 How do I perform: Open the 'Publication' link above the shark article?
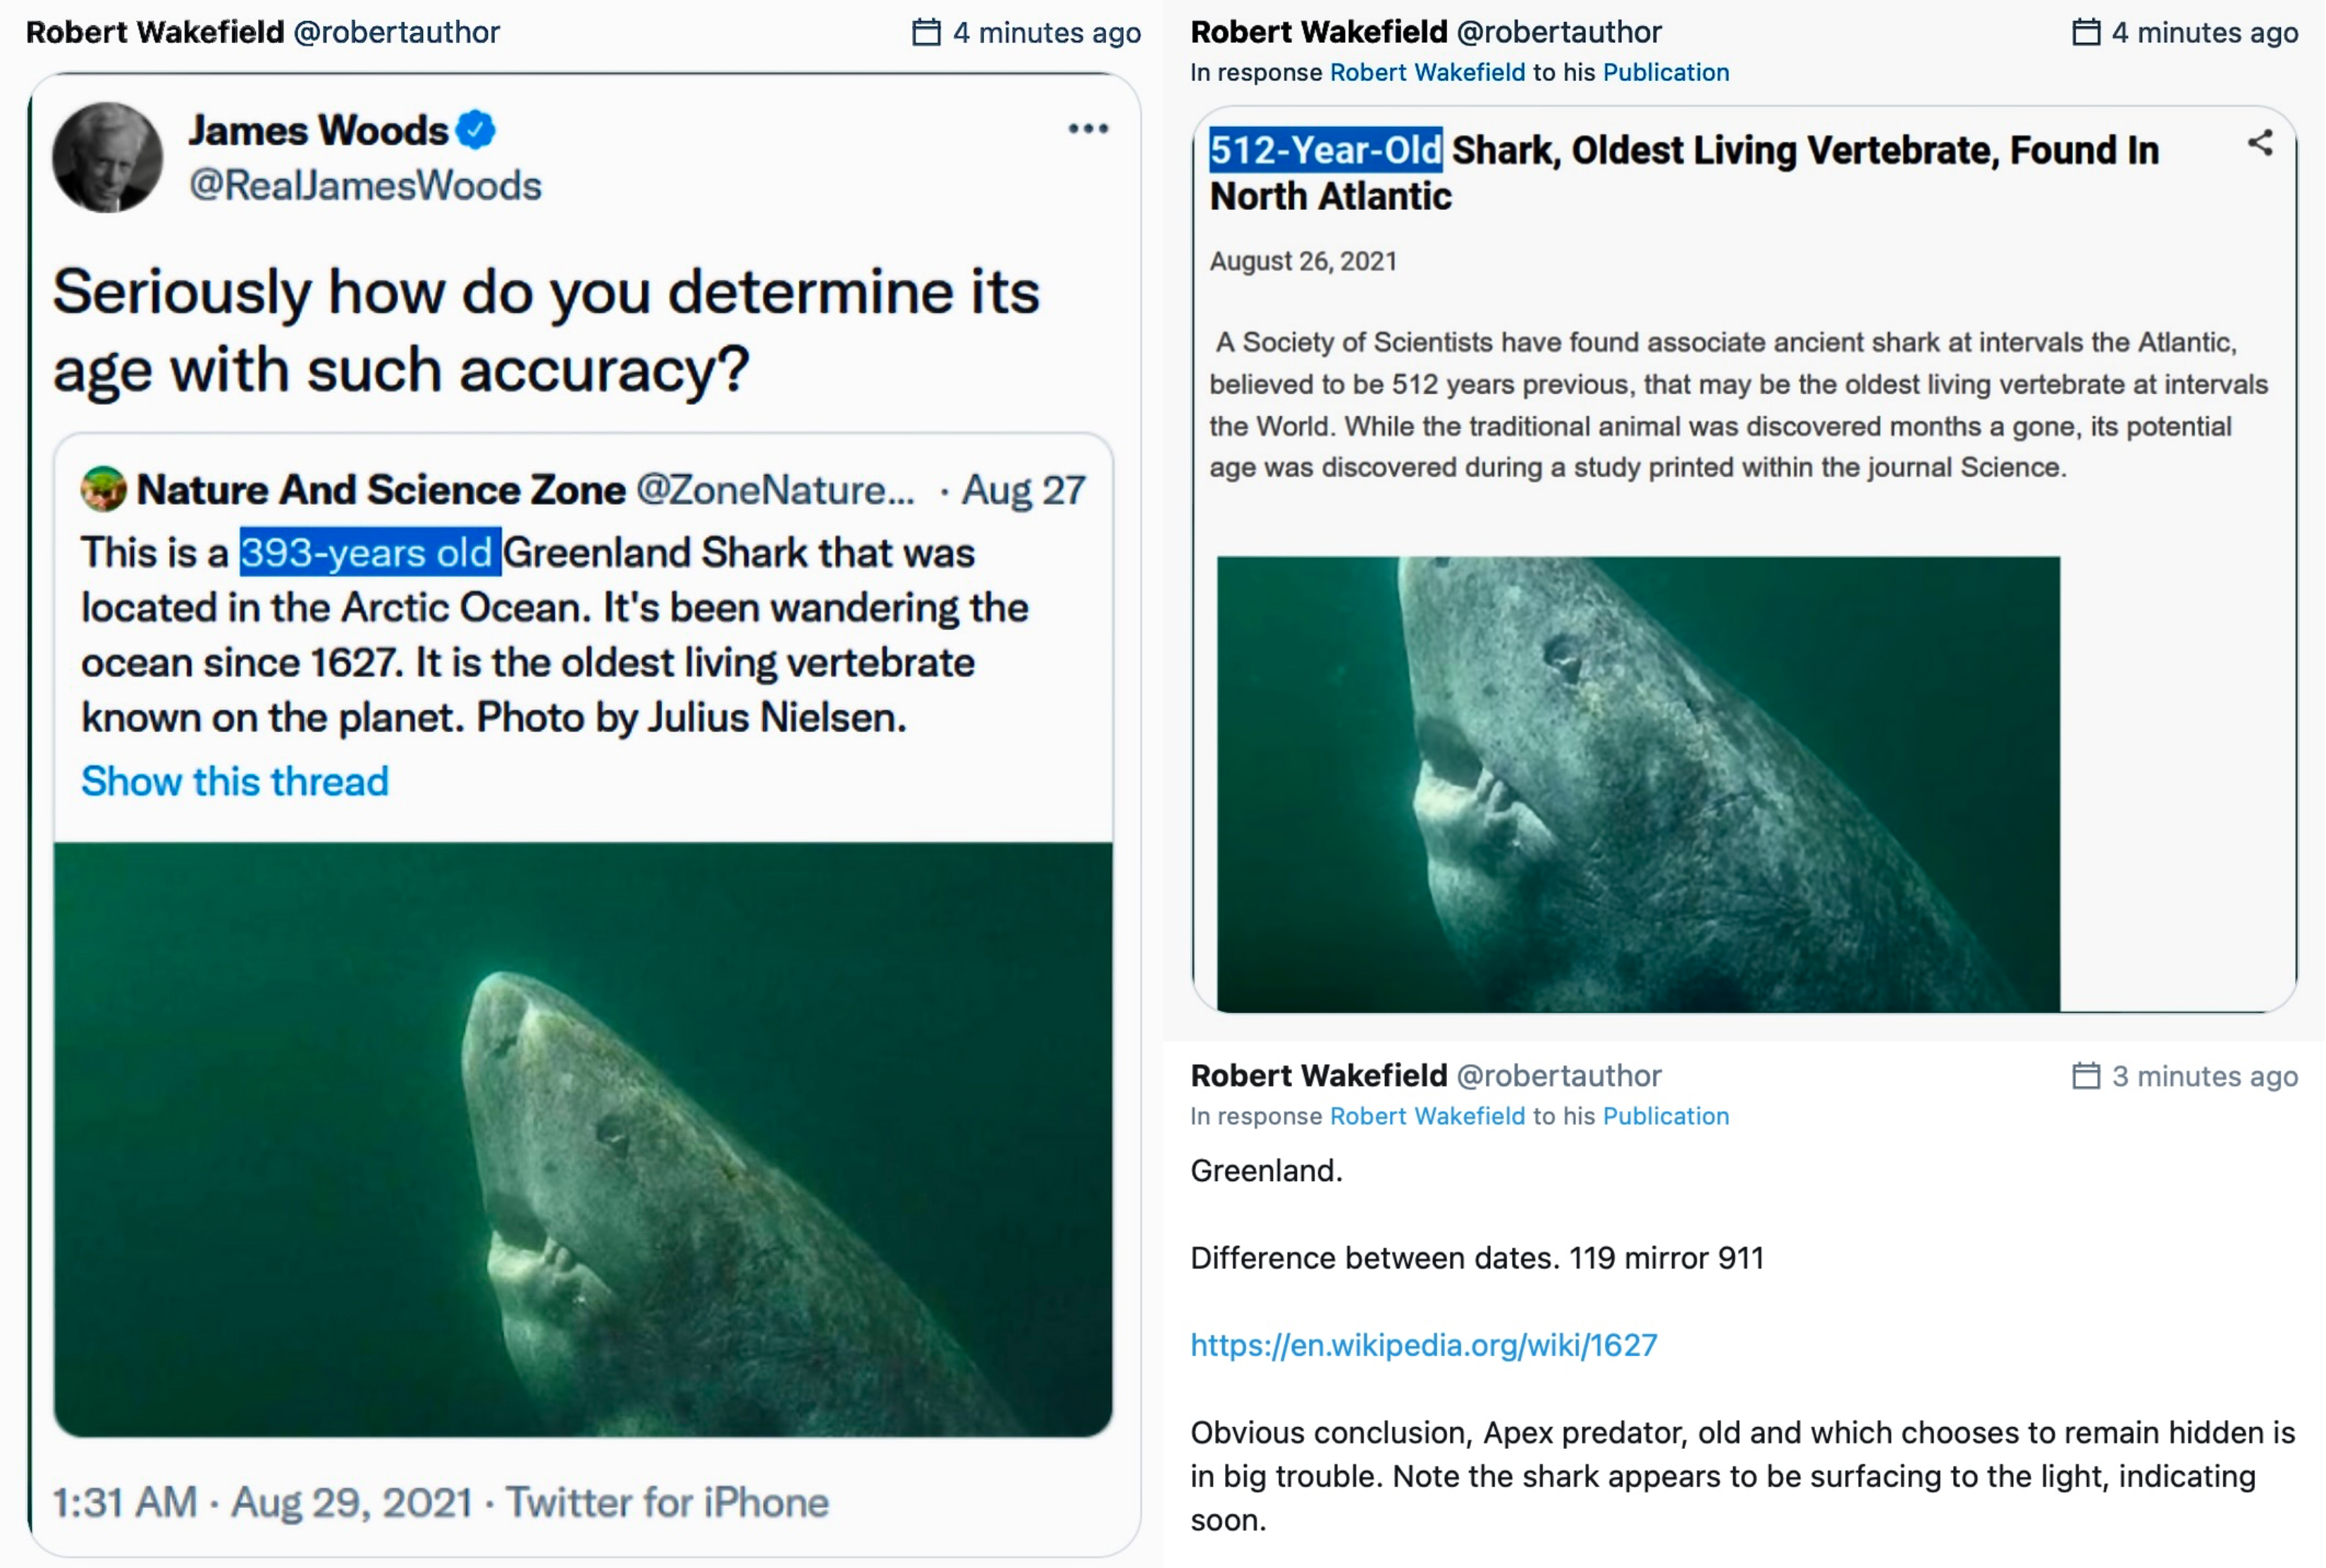point(1665,73)
